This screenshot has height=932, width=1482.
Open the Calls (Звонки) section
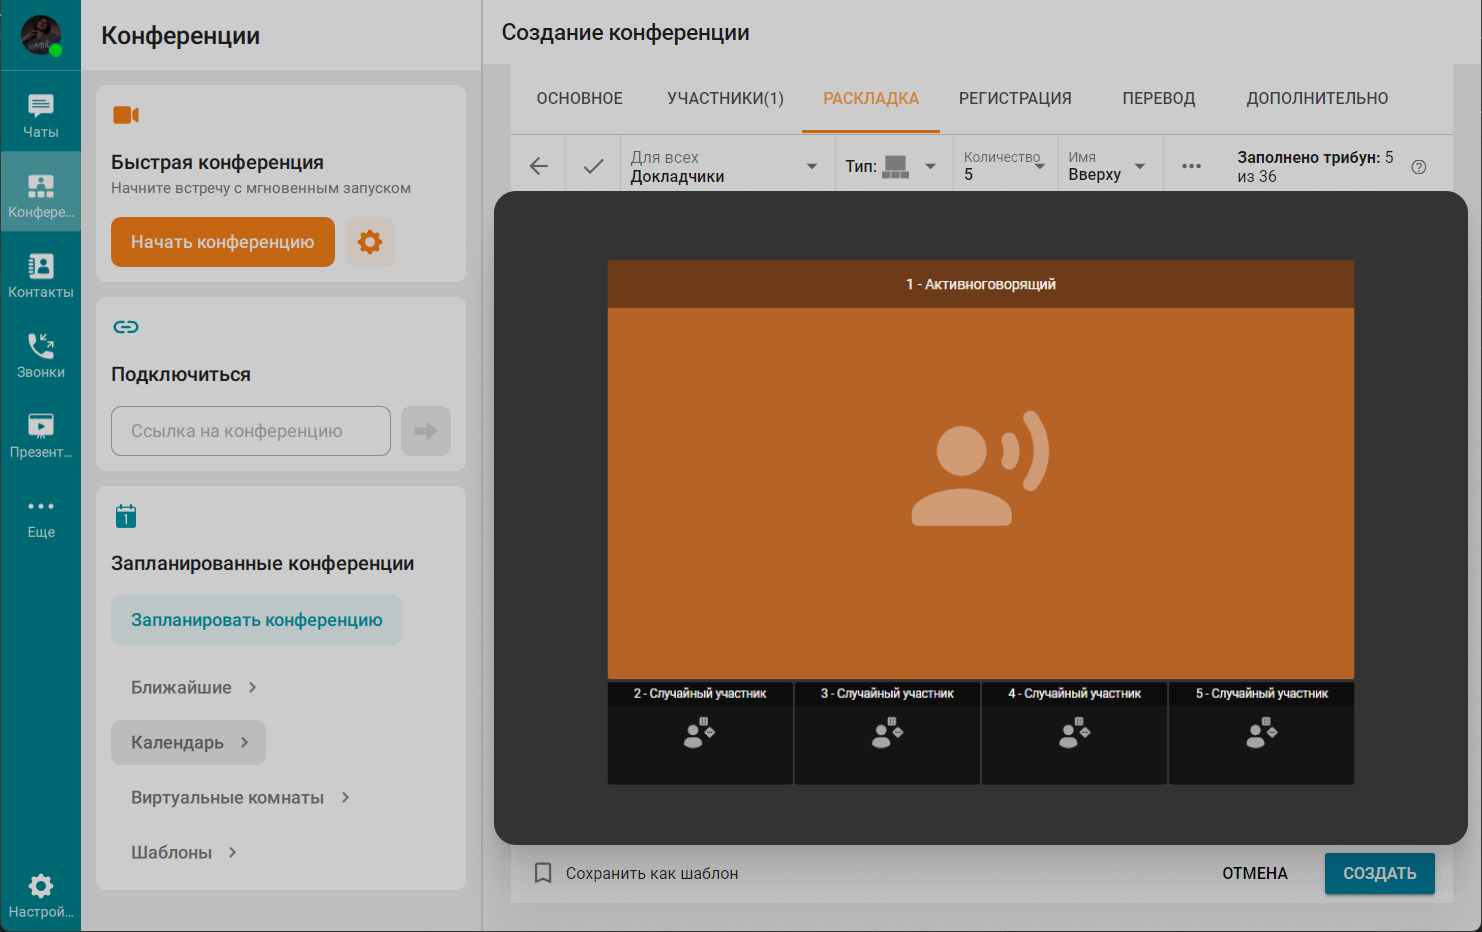pyautogui.click(x=41, y=355)
